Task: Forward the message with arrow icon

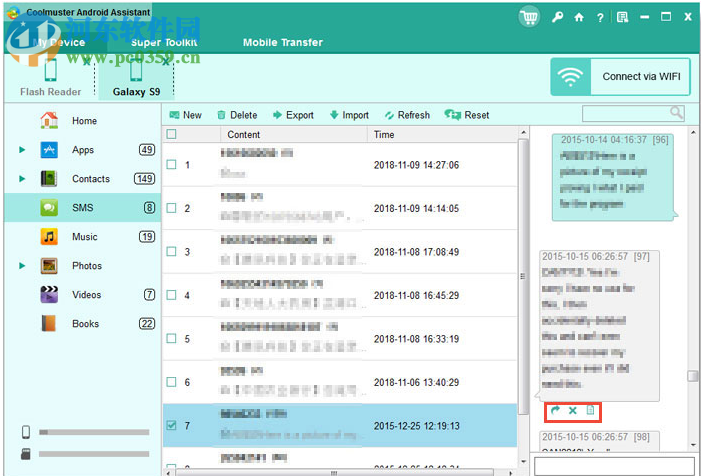Action: click(555, 410)
